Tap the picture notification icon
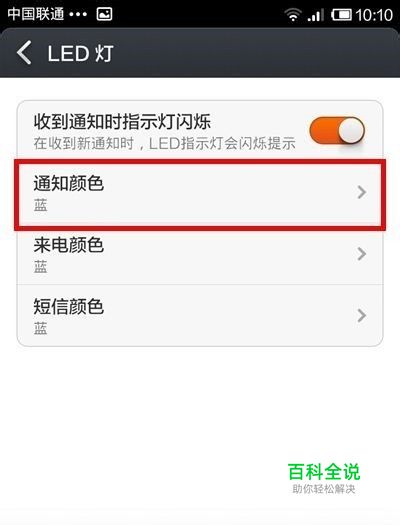This screenshot has width=400, height=525. tap(104, 14)
